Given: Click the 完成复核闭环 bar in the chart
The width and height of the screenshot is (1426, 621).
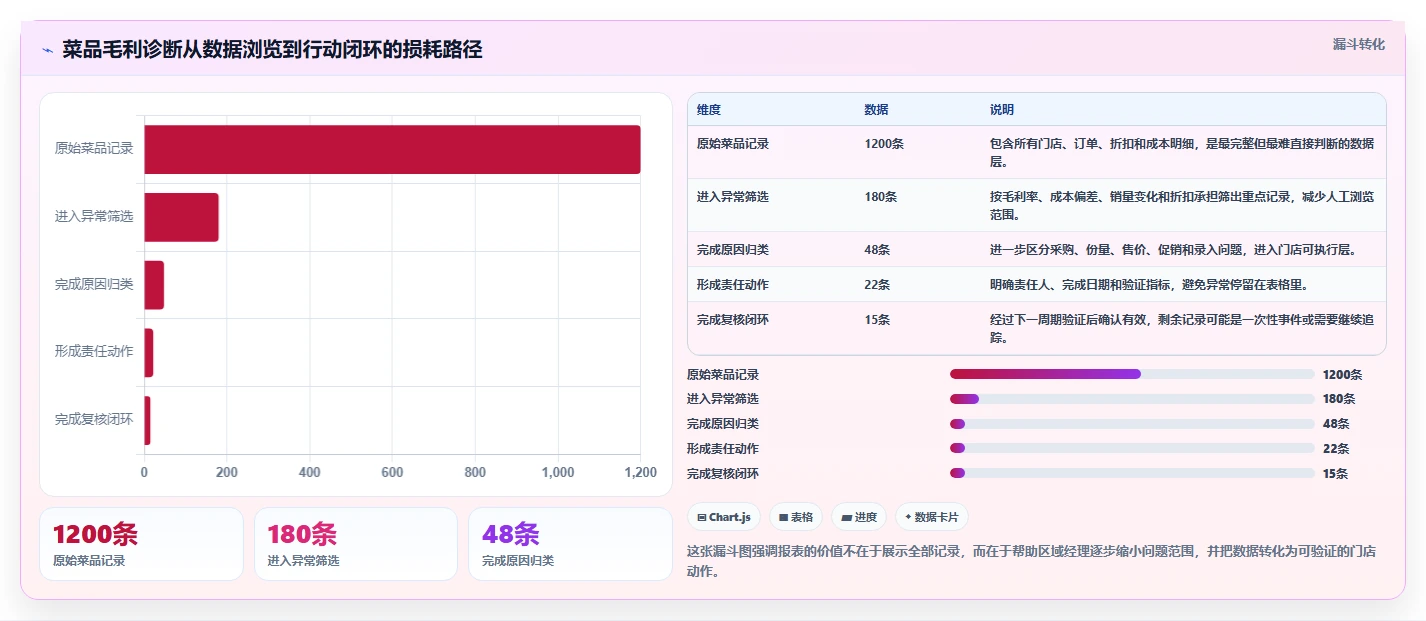Looking at the screenshot, I should coord(147,420).
